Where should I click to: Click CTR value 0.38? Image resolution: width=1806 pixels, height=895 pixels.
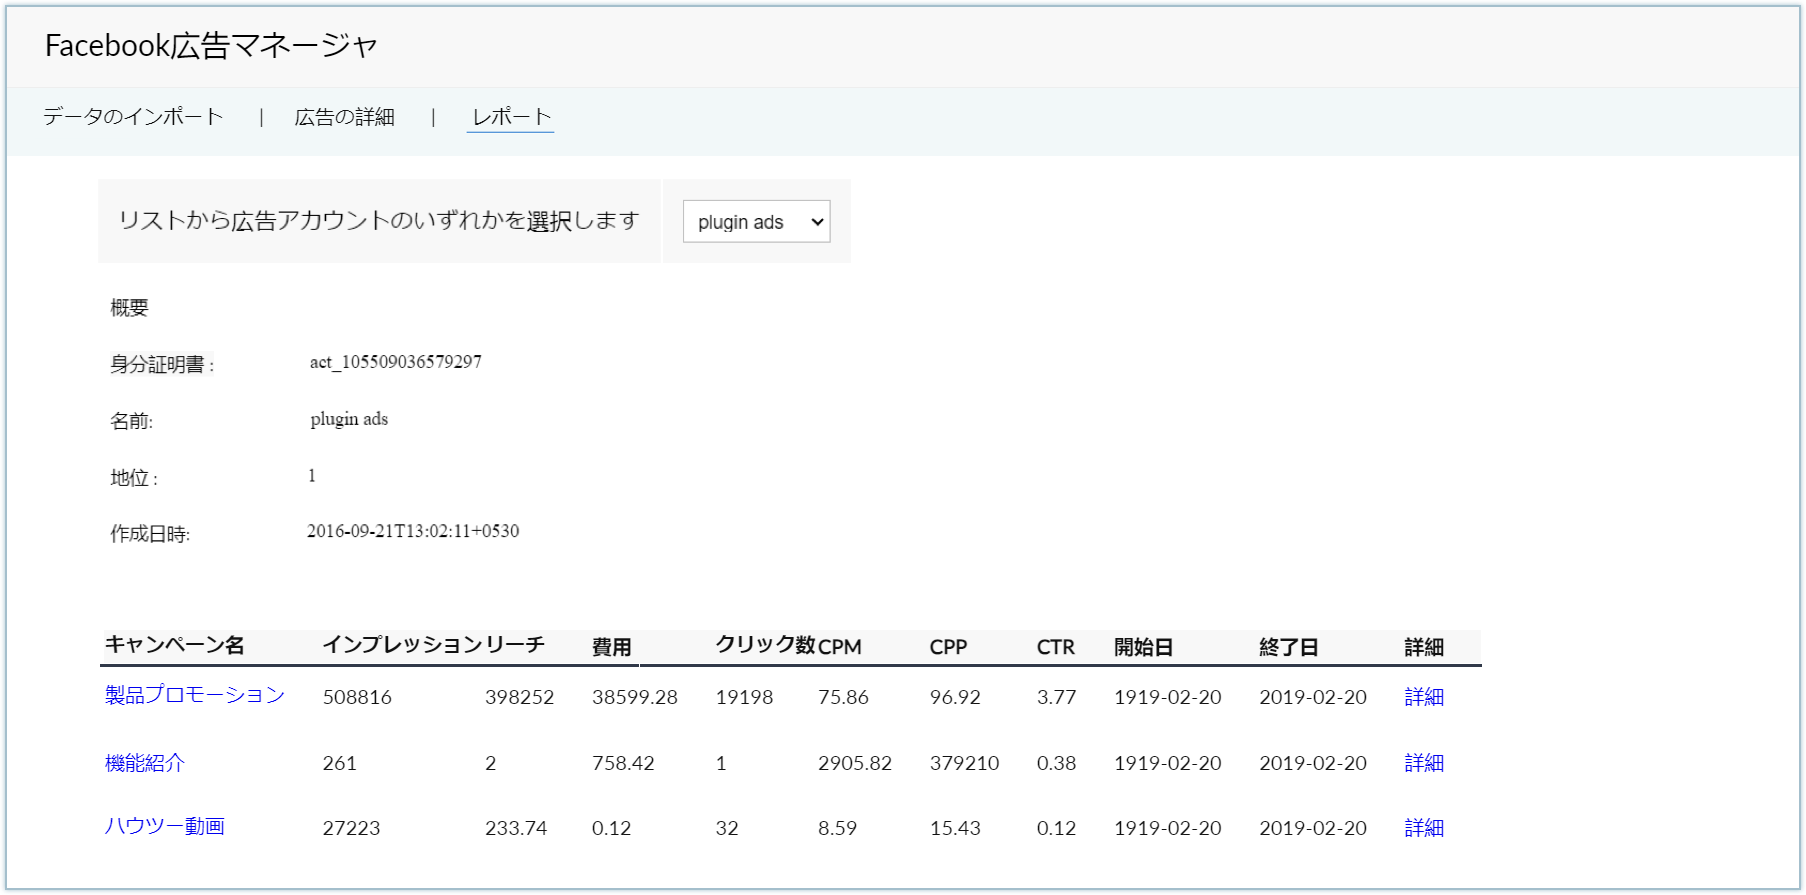click(x=1057, y=763)
